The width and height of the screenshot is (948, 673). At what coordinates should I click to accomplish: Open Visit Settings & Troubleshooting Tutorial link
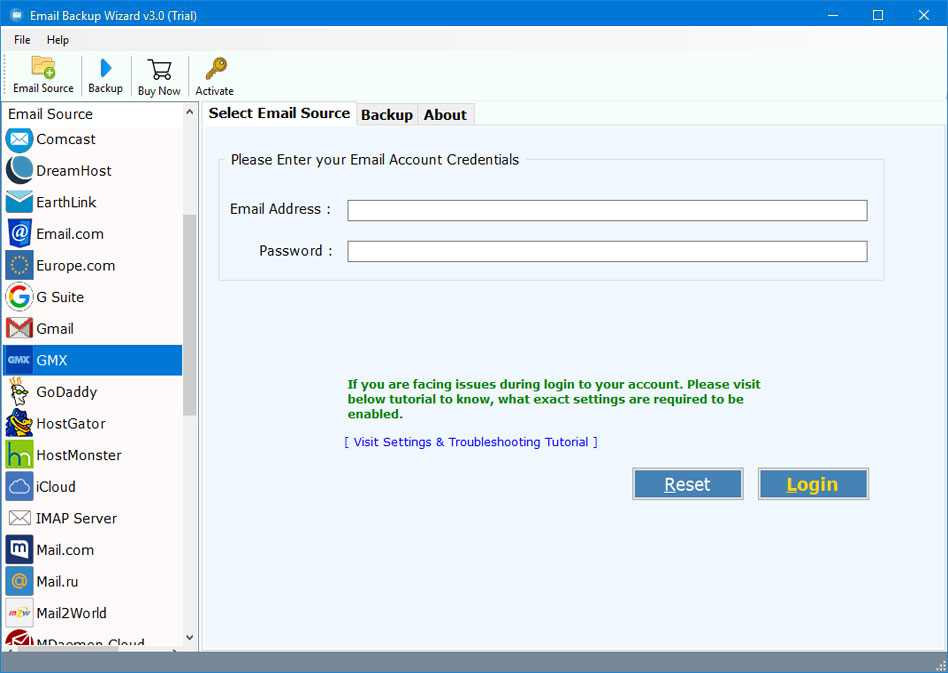[471, 442]
